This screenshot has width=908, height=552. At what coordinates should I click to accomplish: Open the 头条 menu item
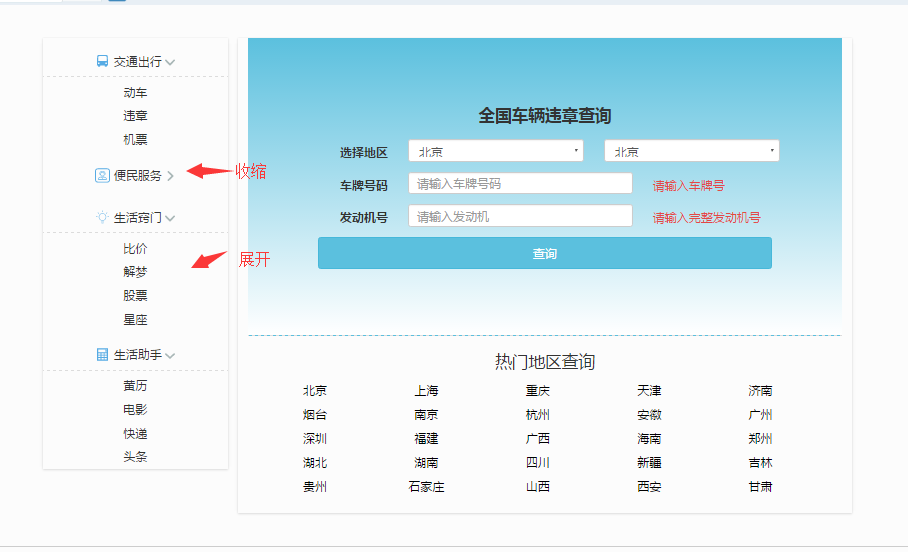pyautogui.click(x=136, y=456)
